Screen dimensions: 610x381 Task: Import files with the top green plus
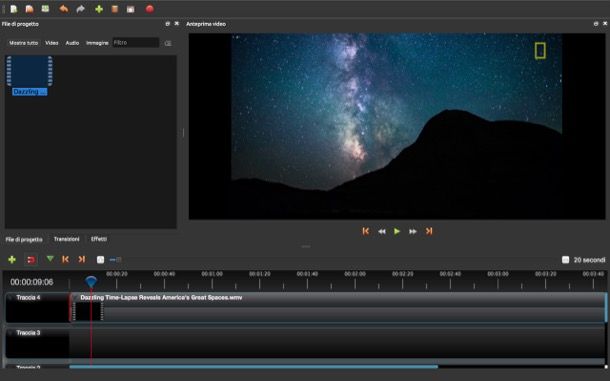coord(99,9)
